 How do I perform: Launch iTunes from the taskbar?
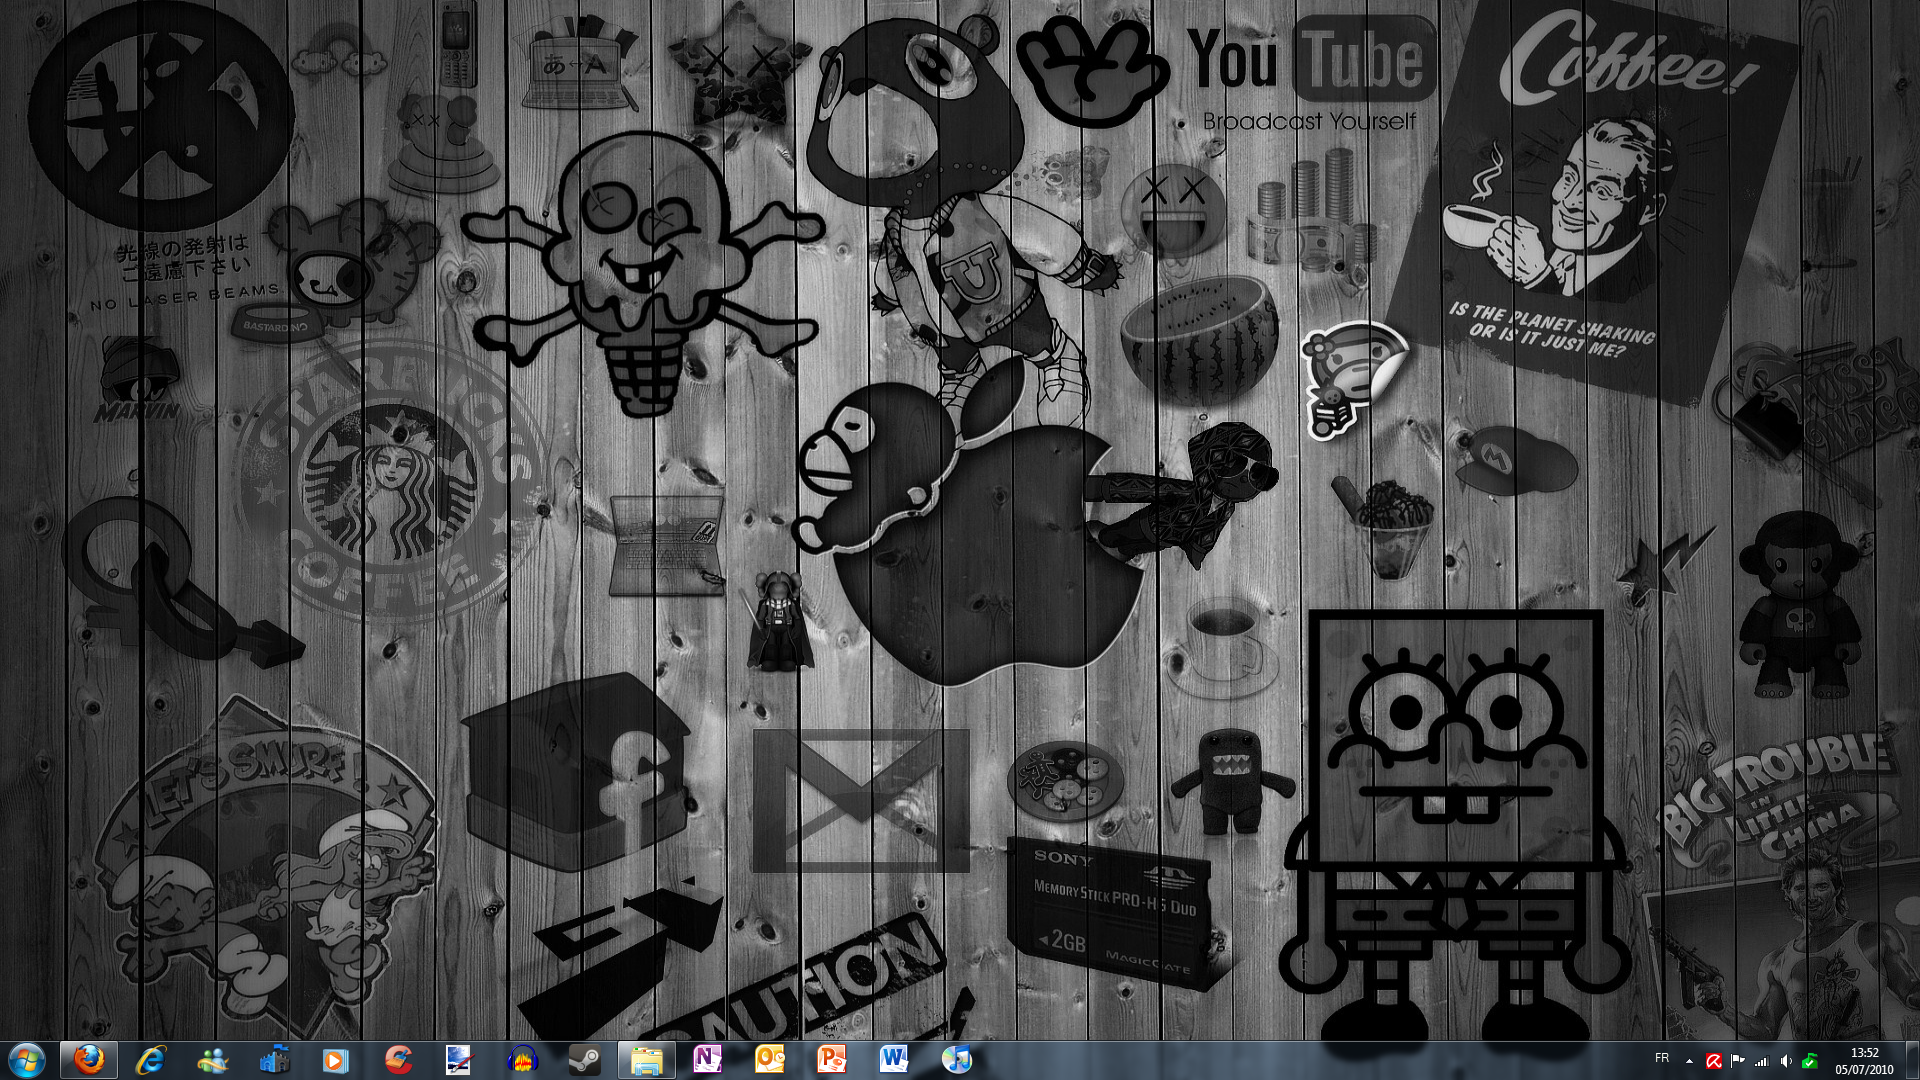(x=956, y=1060)
